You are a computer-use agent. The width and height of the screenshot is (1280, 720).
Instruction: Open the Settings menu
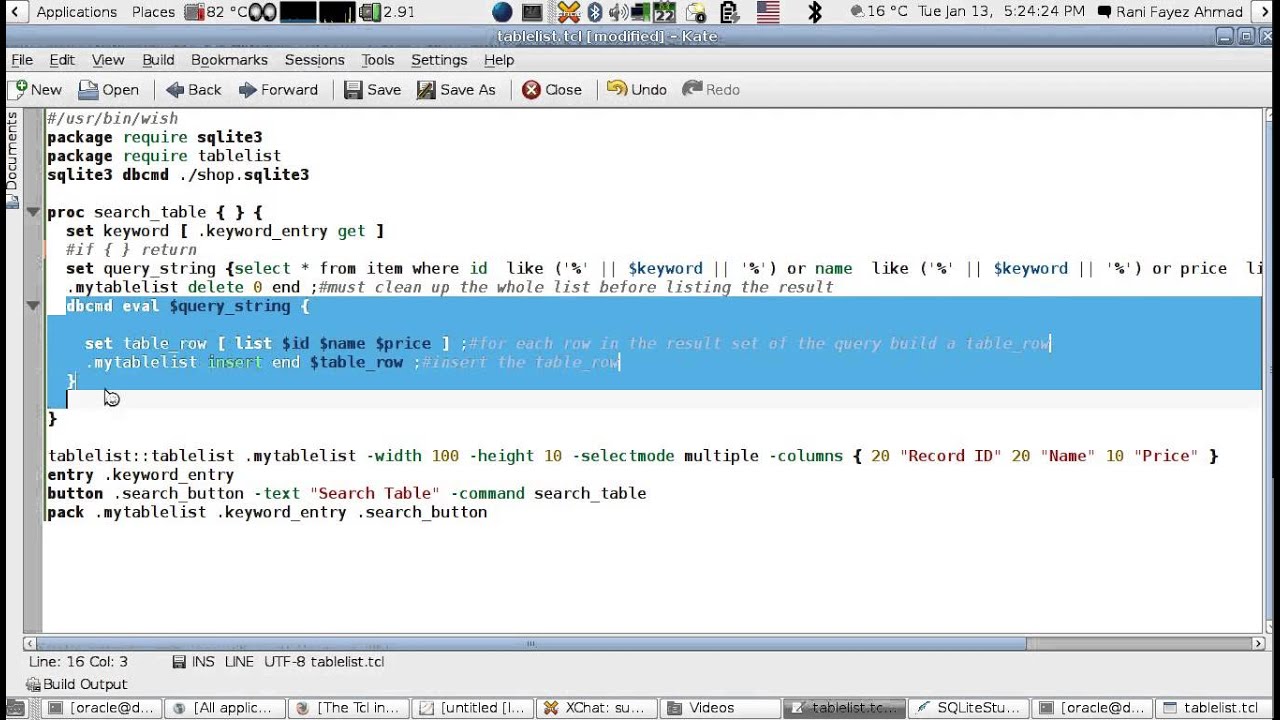[x=439, y=60]
